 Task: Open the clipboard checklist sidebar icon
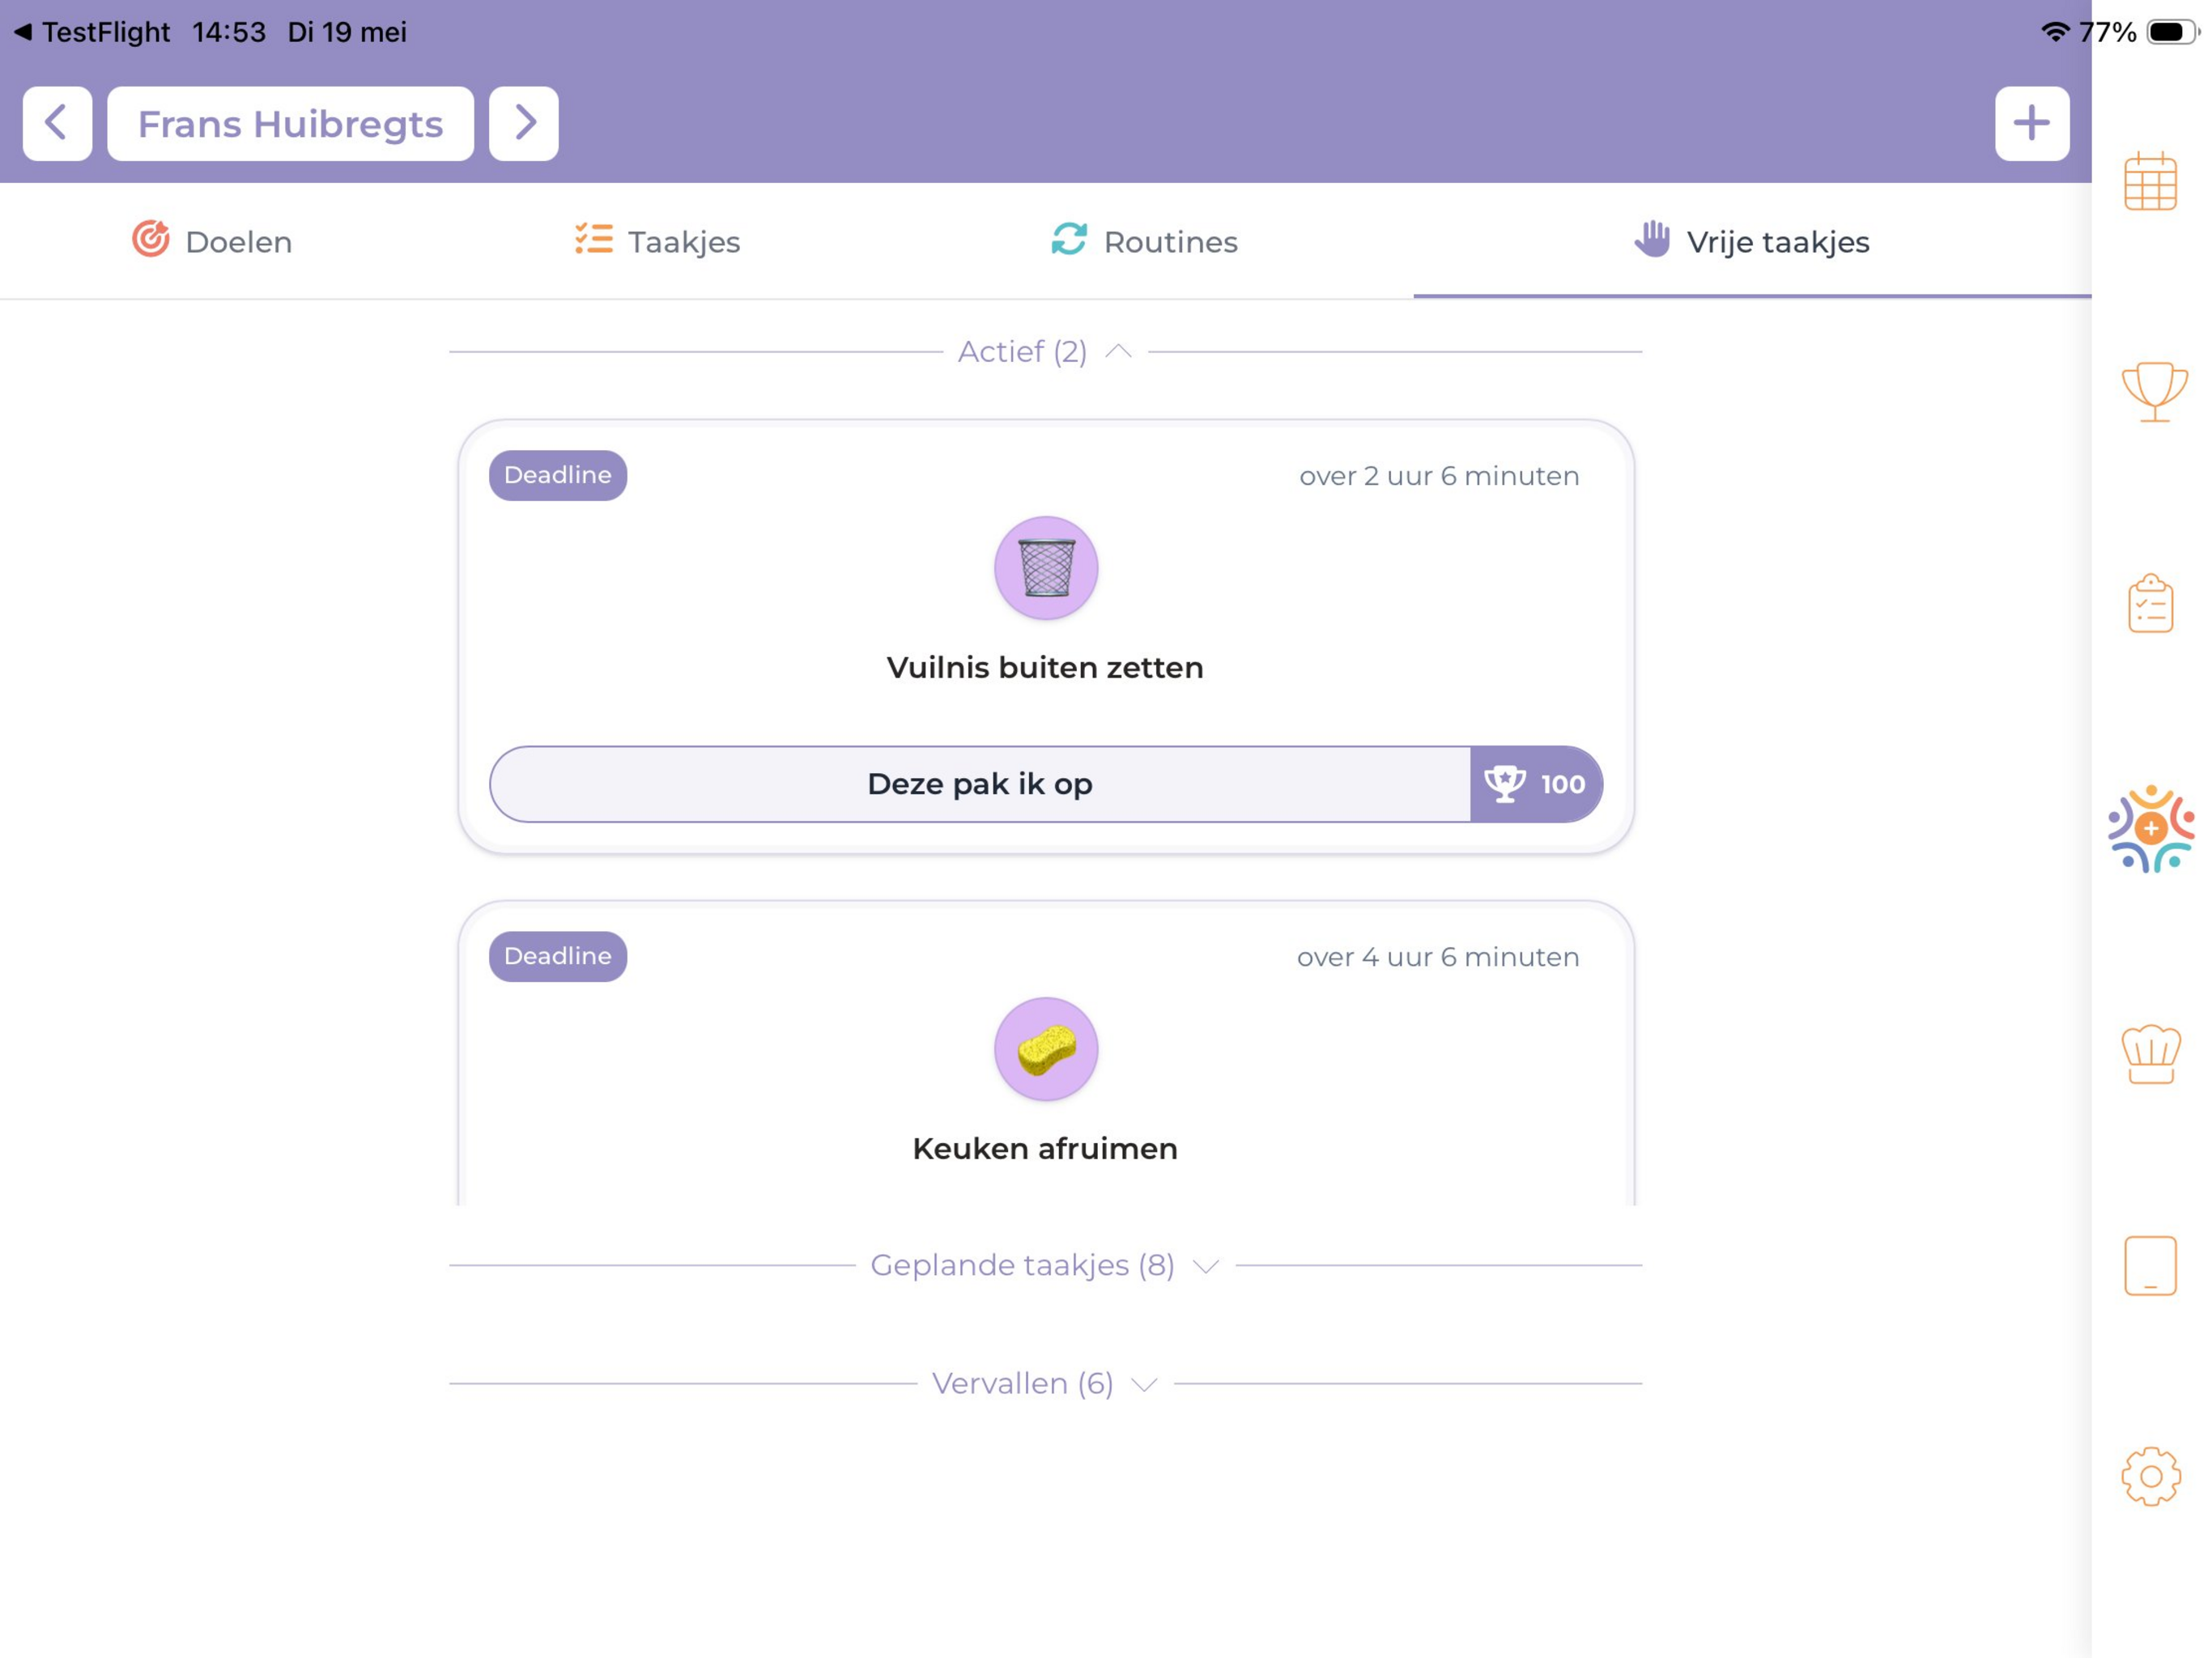tap(2150, 603)
